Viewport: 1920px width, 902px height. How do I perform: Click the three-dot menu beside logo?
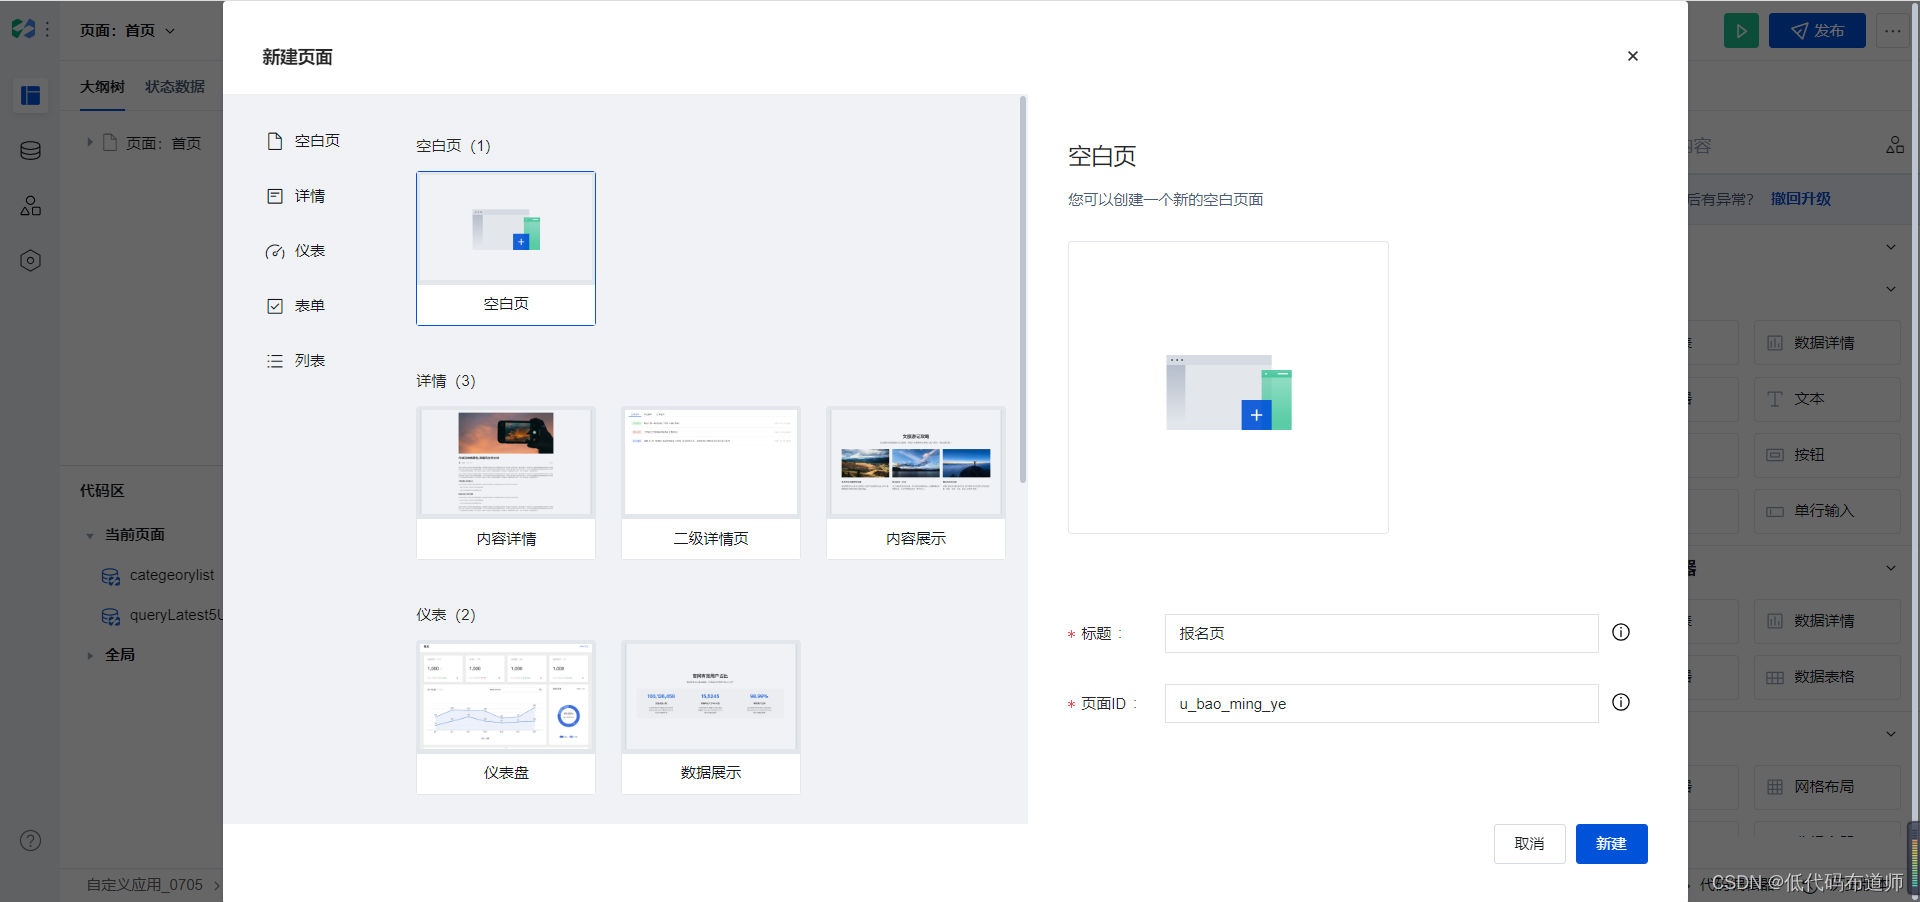click(47, 30)
